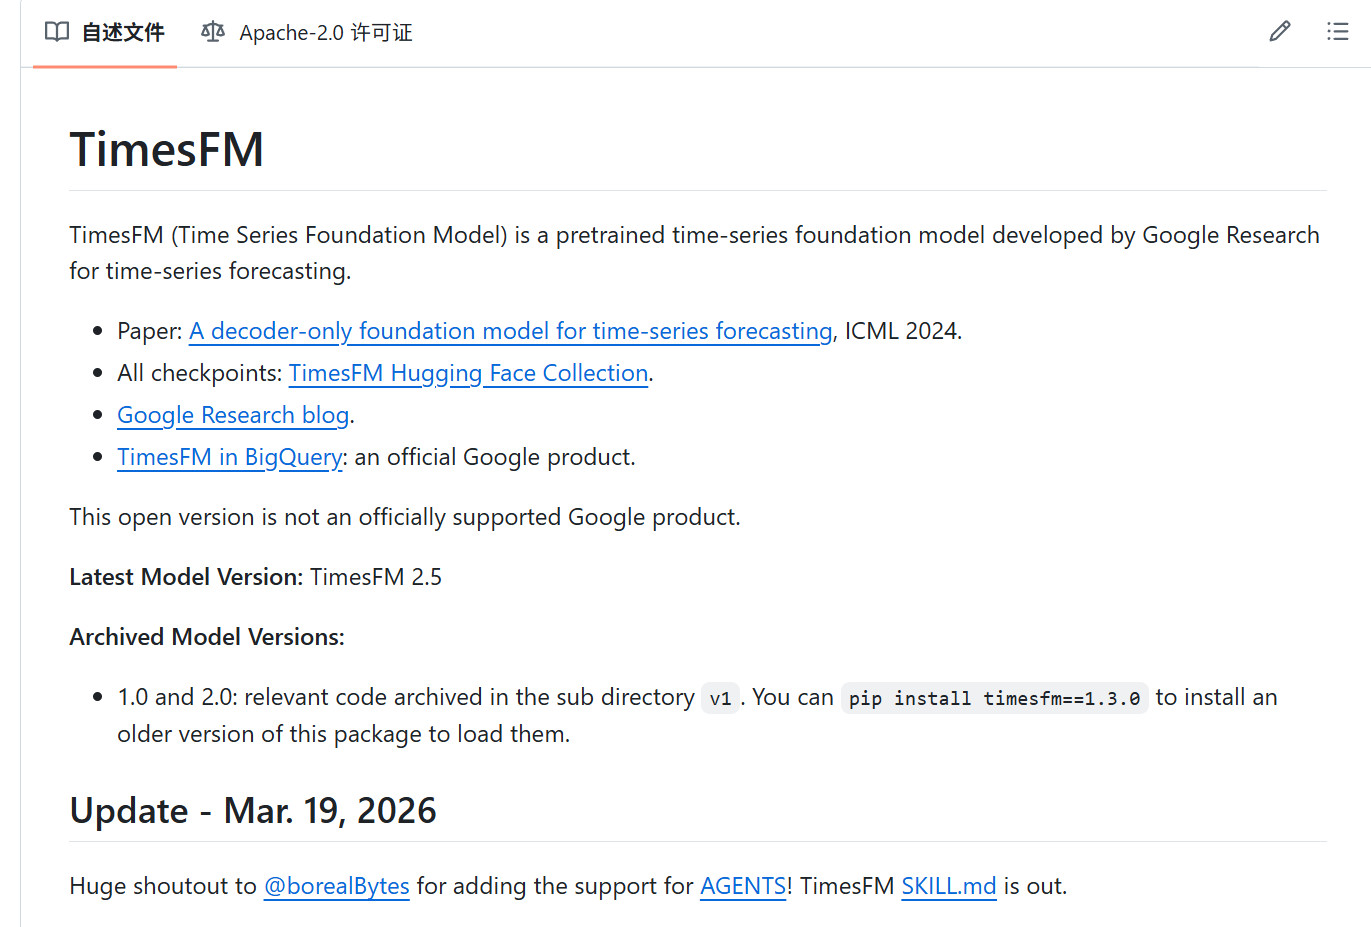Click the Latest Model Version bold text
The image size is (1371, 927).
click(186, 577)
